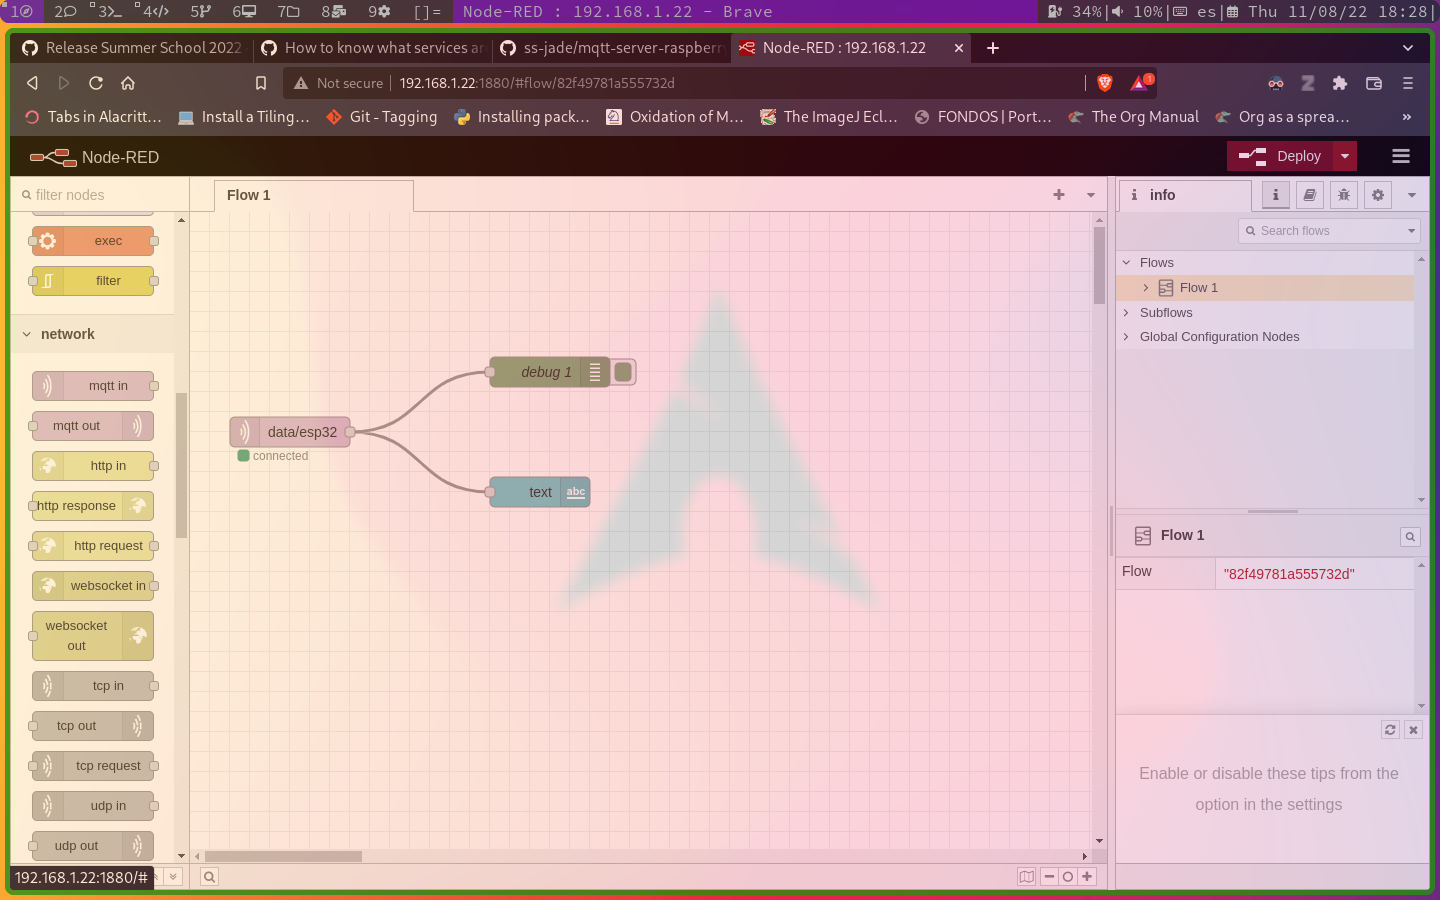Image resolution: width=1440 pixels, height=900 pixels.
Task: Close the tips box
Action: tap(1413, 730)
